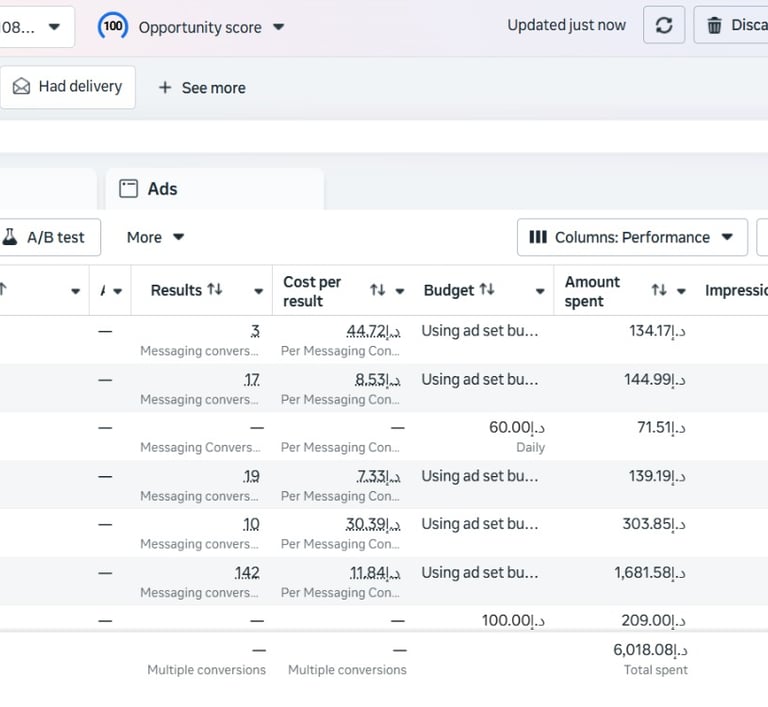Click the Opportunity score 100 circle icon

click(113, 27)
